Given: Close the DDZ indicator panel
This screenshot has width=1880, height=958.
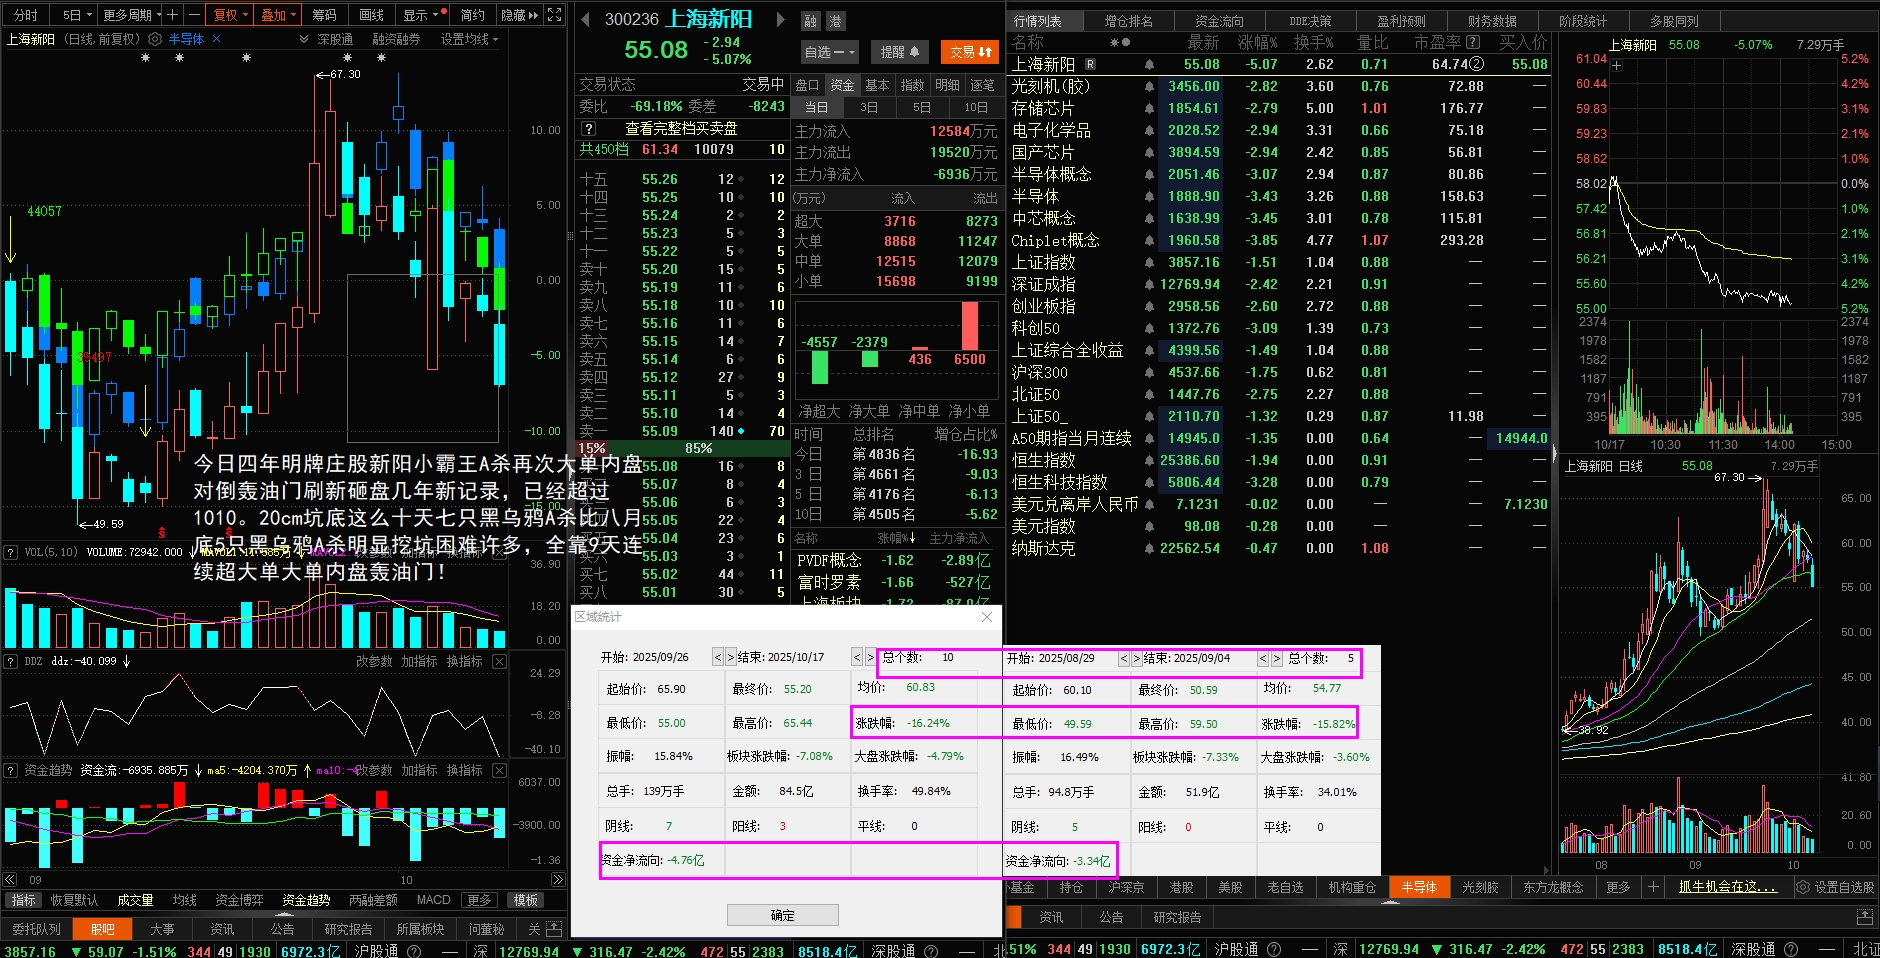Looking at the screenshot, I should pos(499,661).
